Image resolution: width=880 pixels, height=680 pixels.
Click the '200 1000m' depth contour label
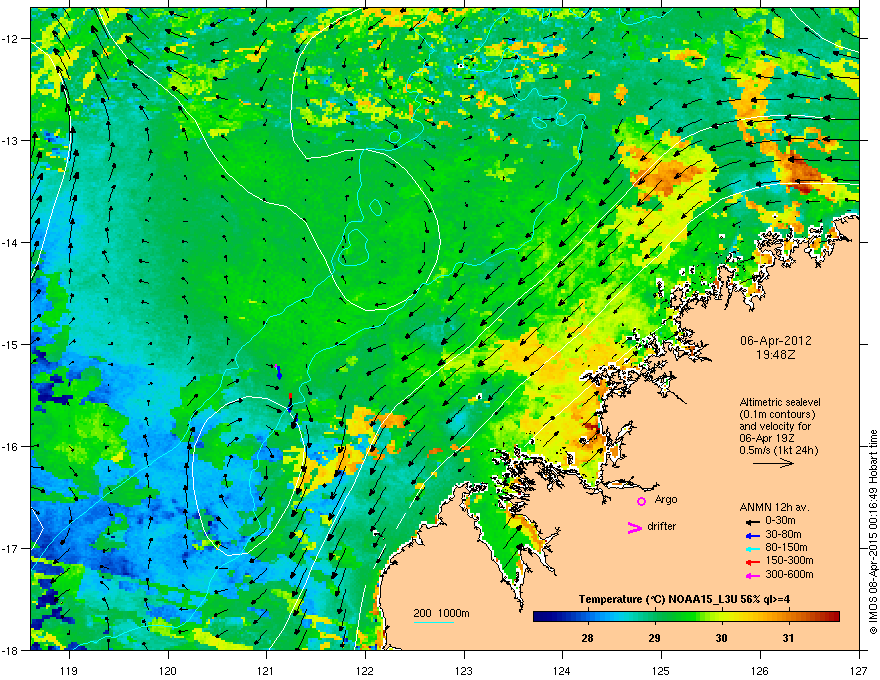pos(441,613)
